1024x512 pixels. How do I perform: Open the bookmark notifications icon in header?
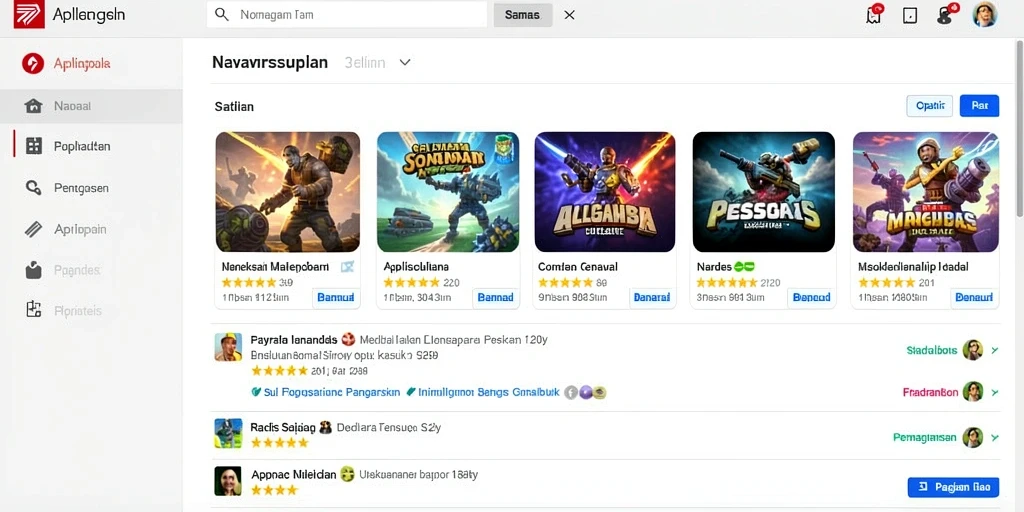coord(874,14)
